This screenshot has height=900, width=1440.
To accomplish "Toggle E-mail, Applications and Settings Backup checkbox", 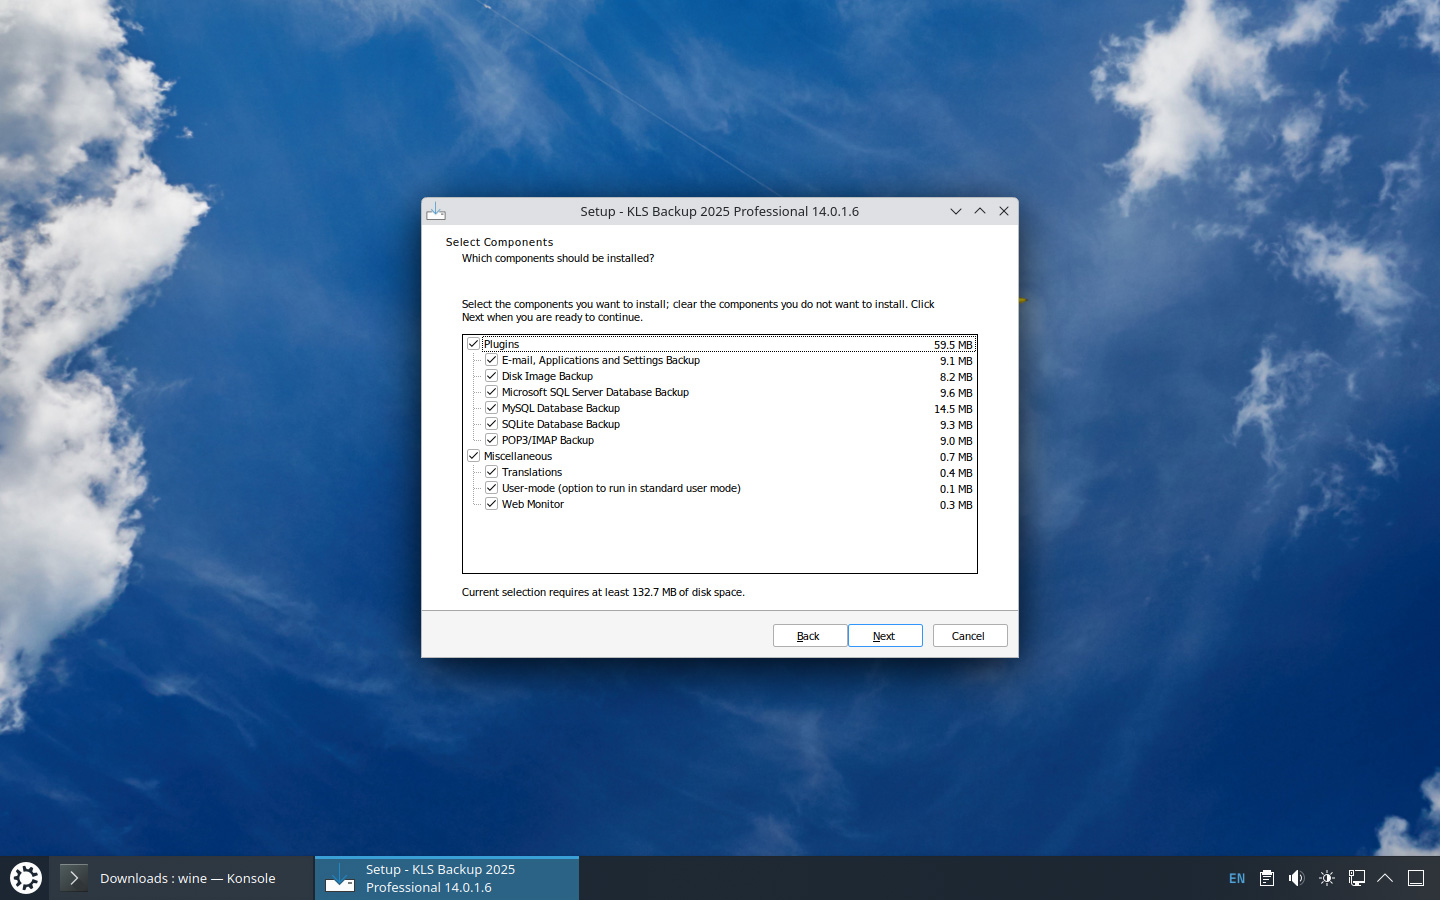I will [x=492, y=360].
